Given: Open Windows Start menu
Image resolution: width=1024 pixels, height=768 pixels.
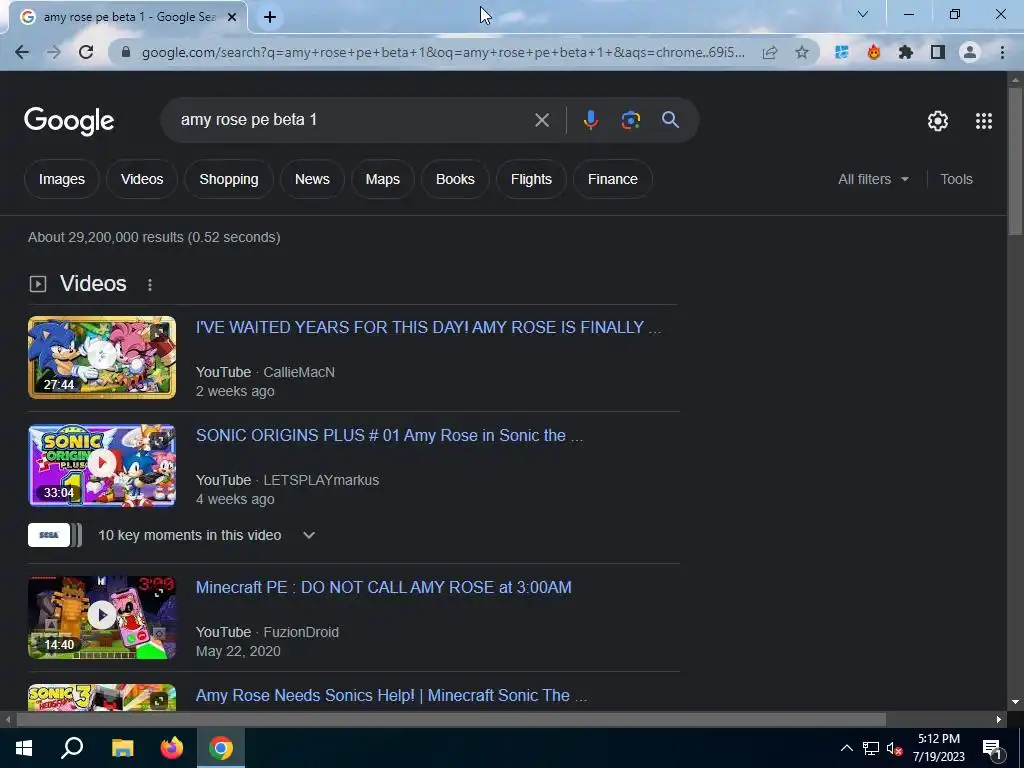Looking at the screenshot, I should click(24, 748).
